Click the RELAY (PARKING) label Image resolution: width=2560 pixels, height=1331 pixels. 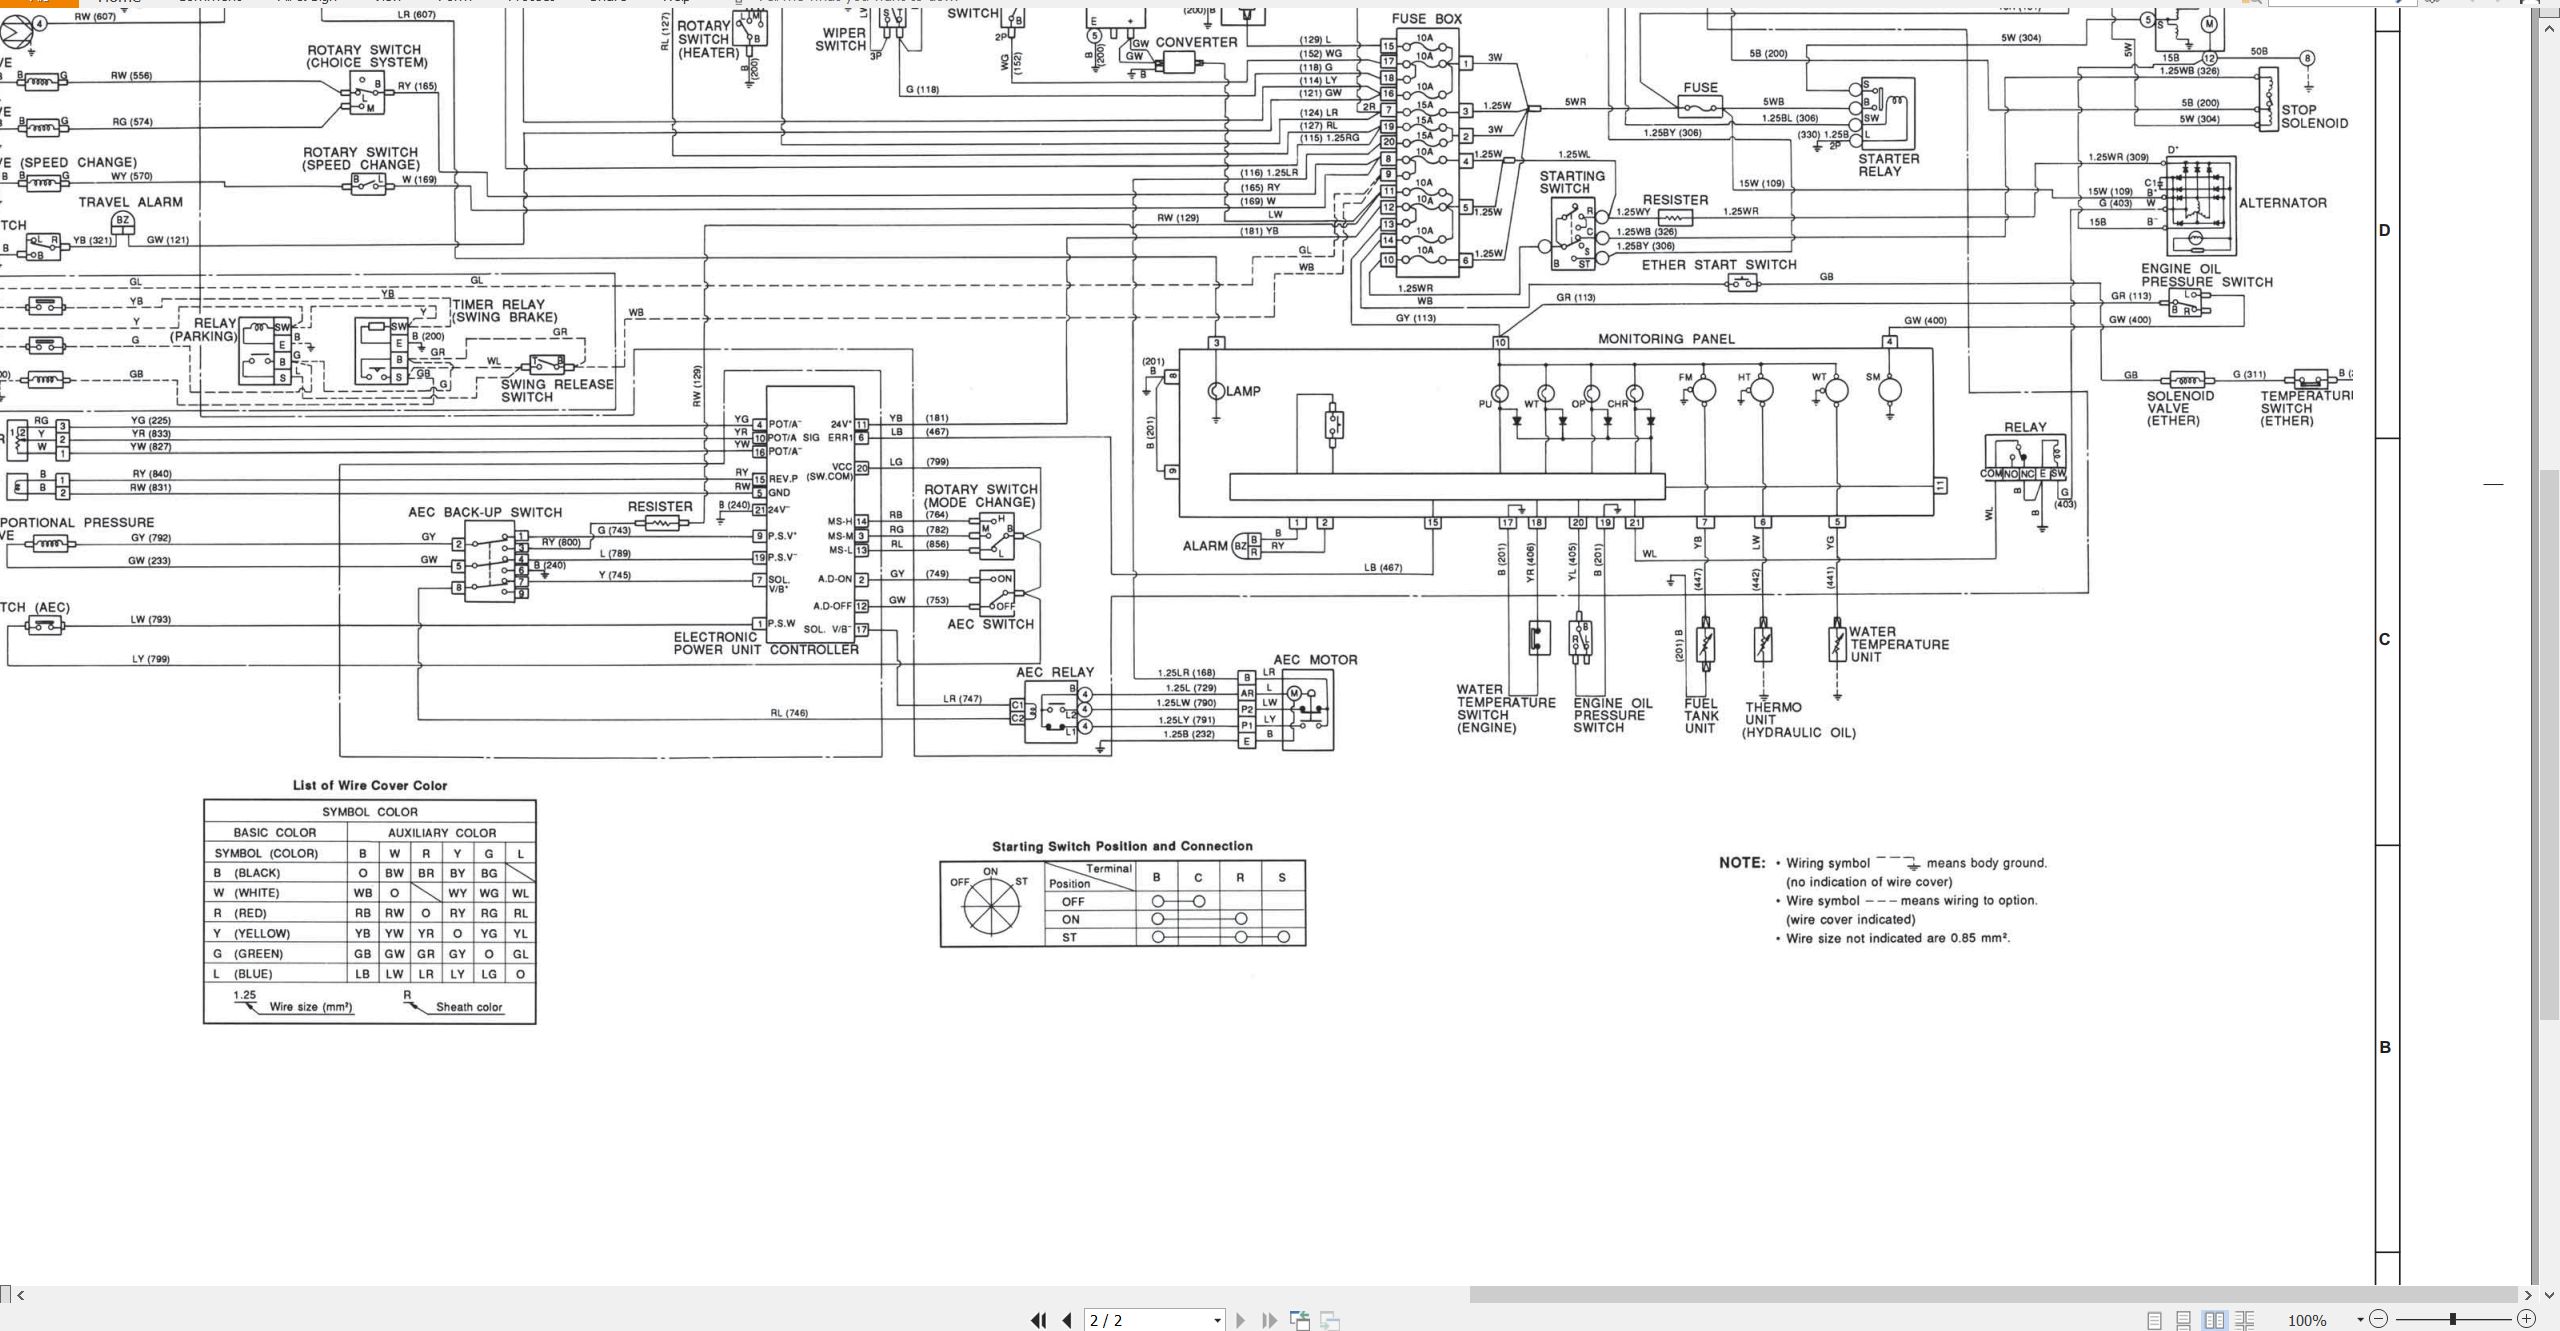point(203,330)
